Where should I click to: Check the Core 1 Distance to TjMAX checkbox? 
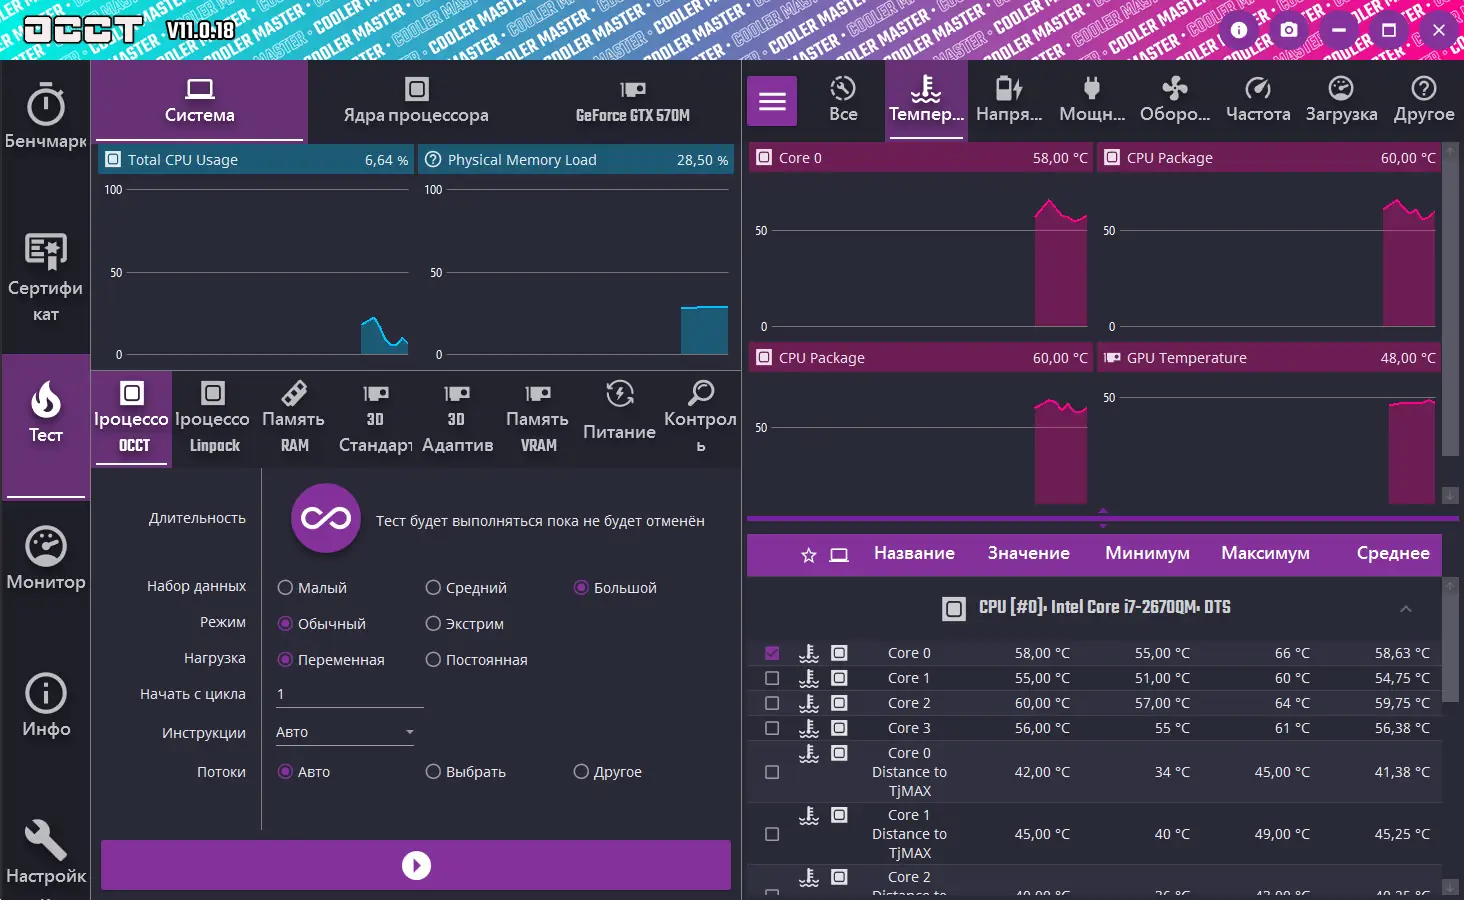pyautogui.click(x=772, y=834)
